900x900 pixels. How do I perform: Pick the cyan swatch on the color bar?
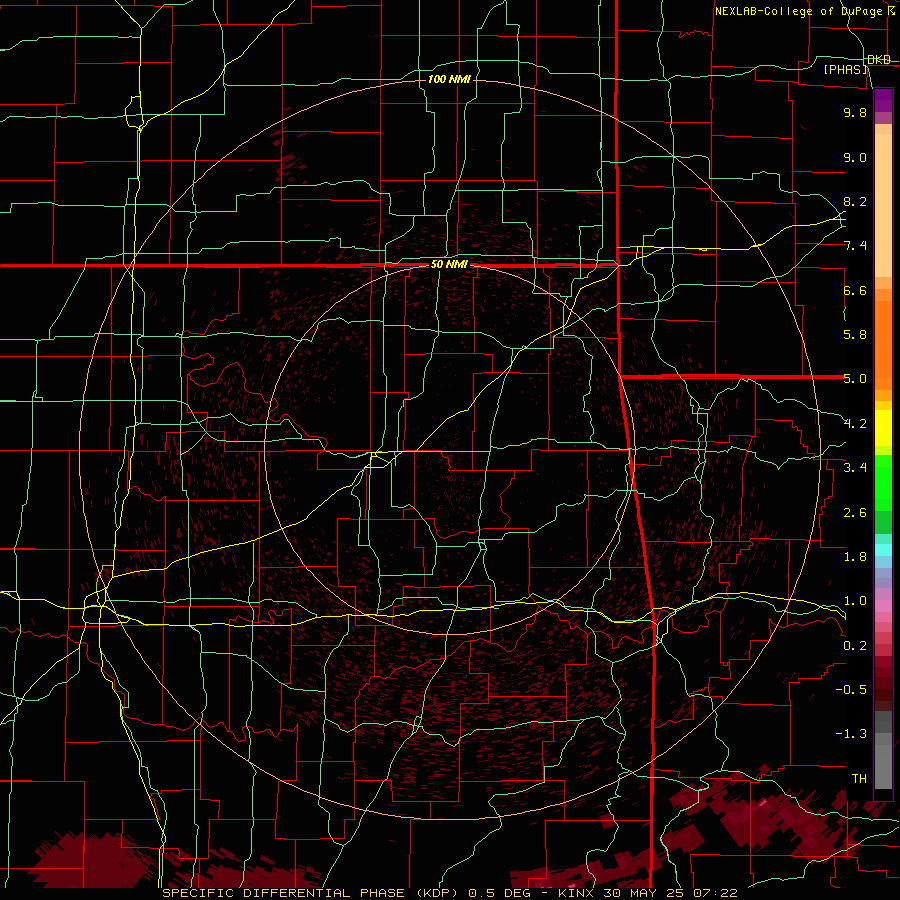click(883, 550)
